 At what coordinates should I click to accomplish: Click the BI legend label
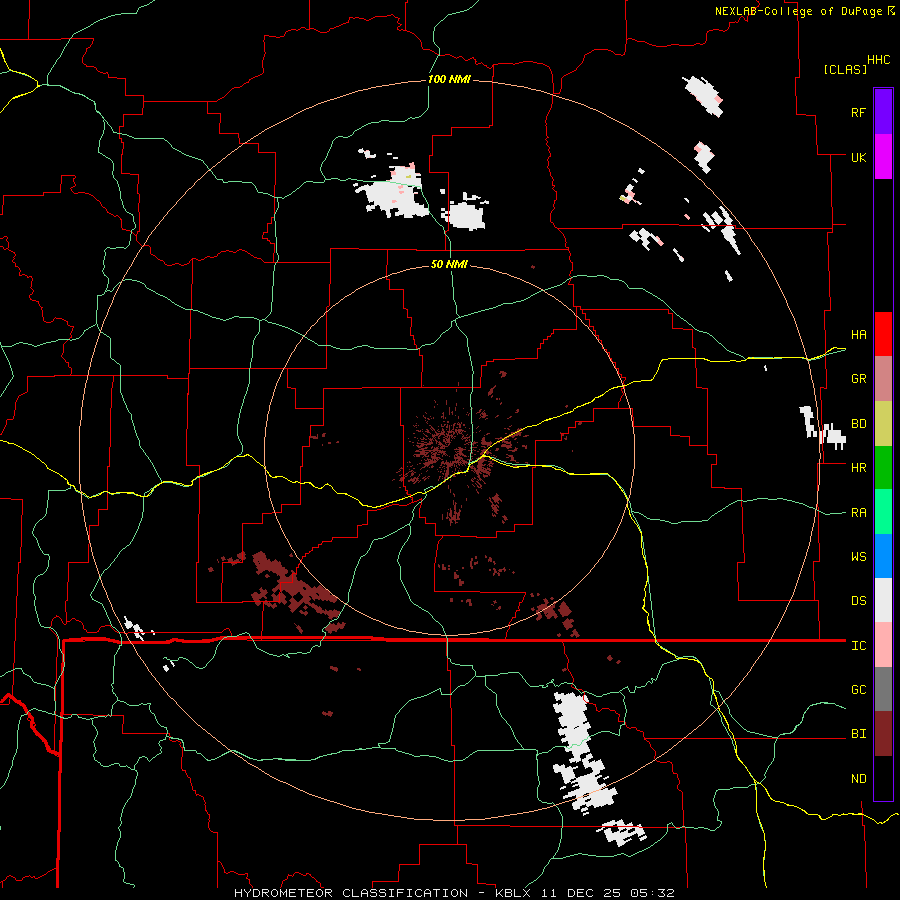click(859, 734)
